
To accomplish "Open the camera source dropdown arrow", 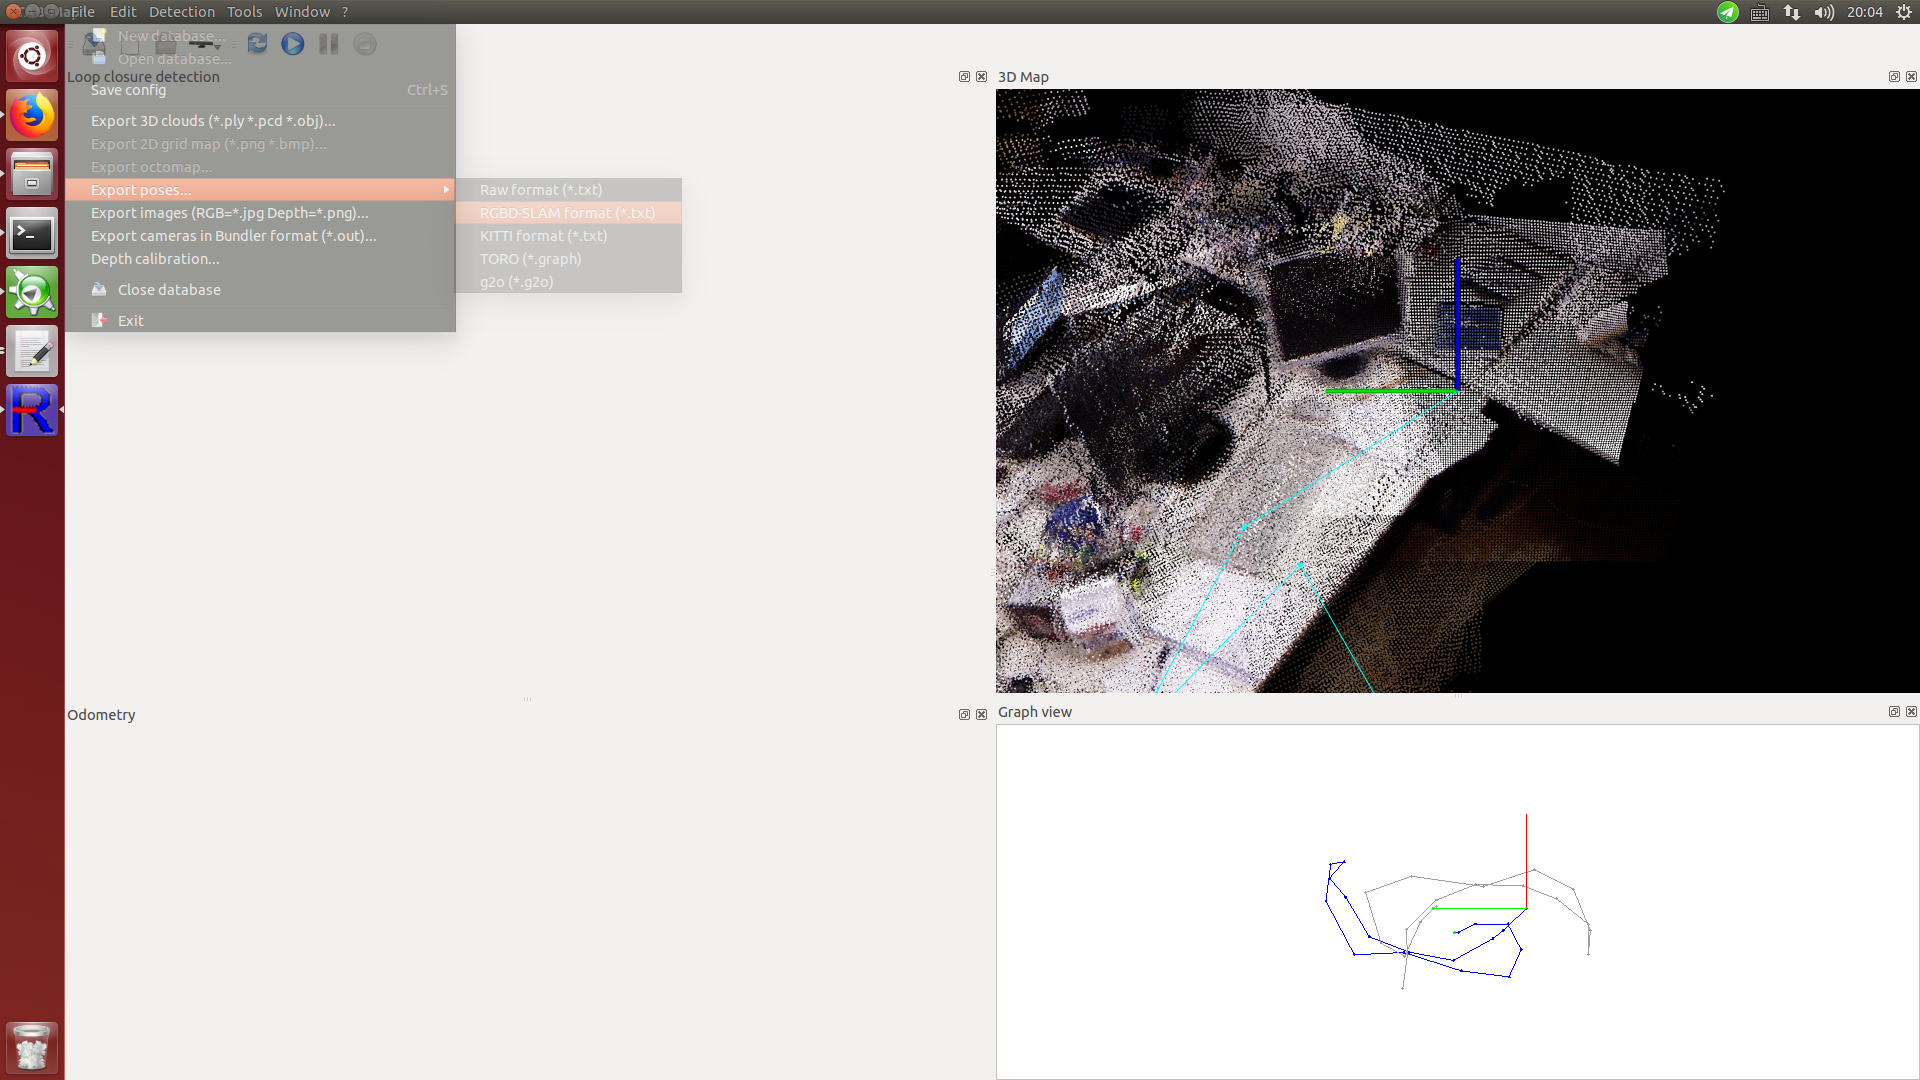I will pyautogui.click(x=218, y=46).
